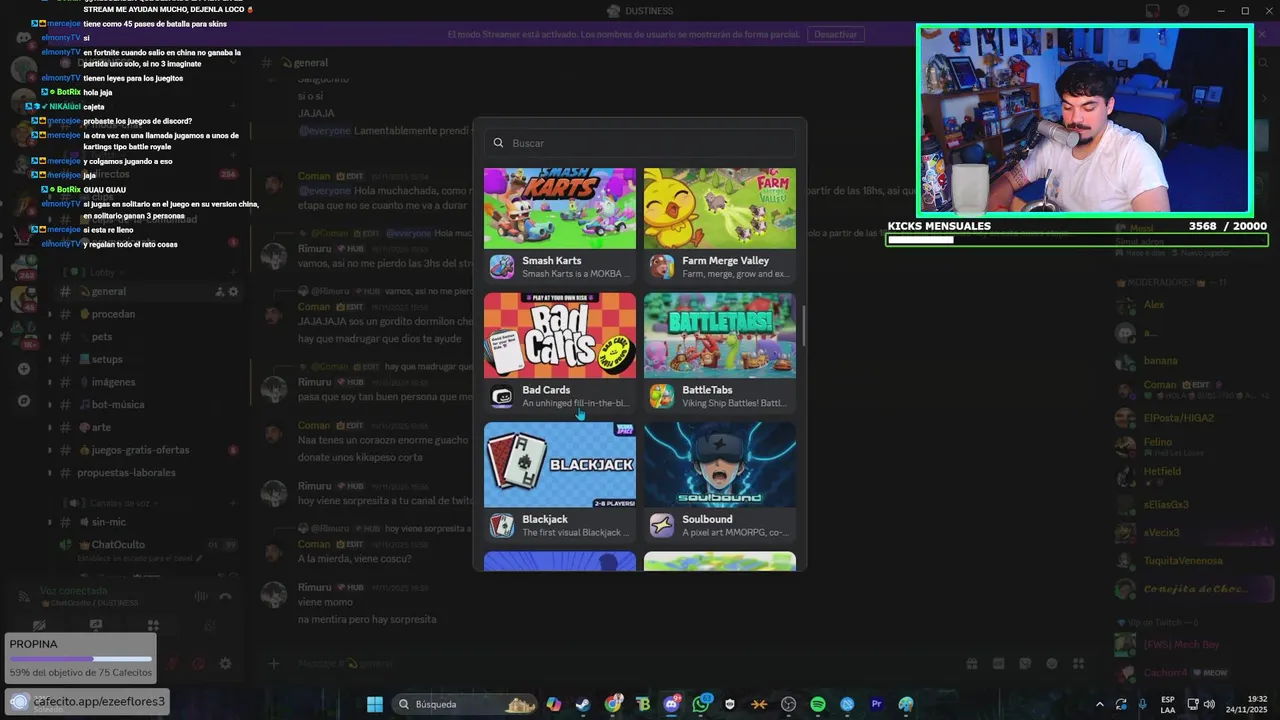Viewport: 1280px width, 720px height.
Task: Expand bot-música channel arrow
Action: pyautogui.click(x=50, y=405)
